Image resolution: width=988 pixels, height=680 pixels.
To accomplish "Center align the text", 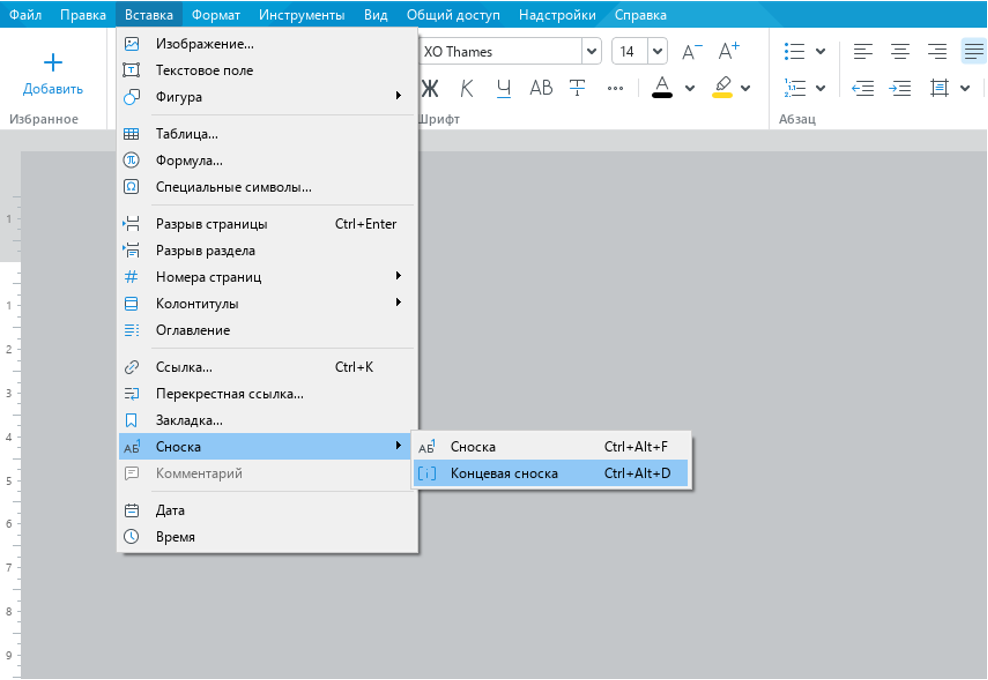I will pyautogui.click(x=900, y=52).
